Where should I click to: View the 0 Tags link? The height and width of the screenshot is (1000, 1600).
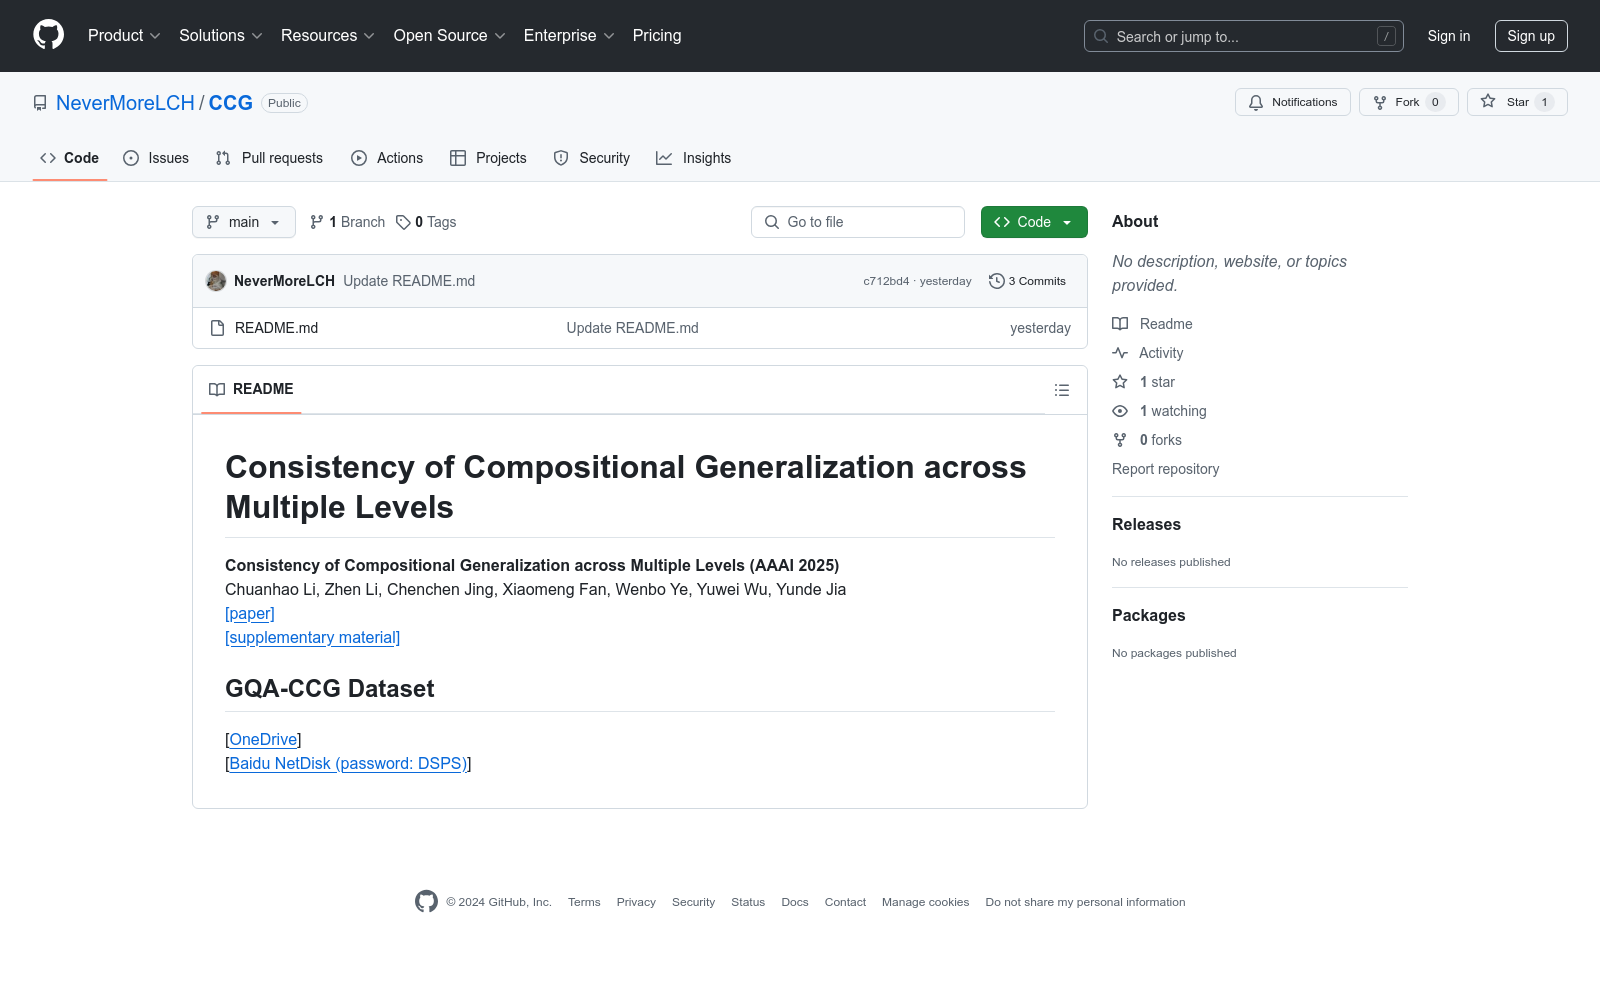426,222
